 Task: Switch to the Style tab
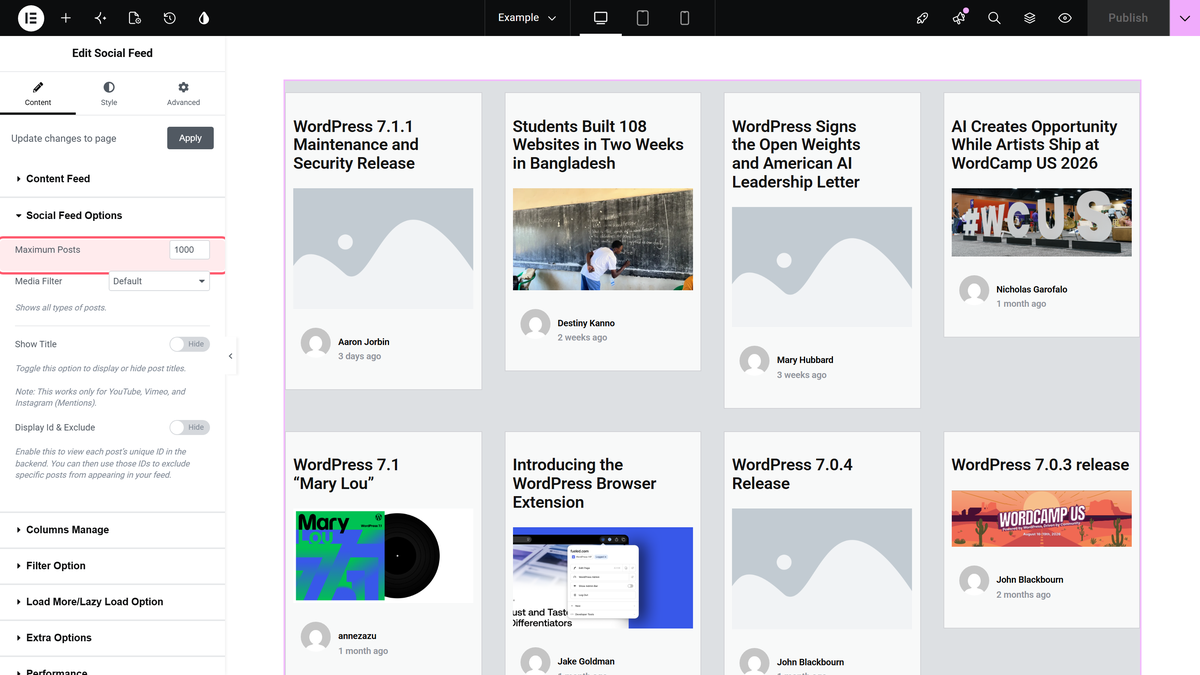pyautogui.click(x=109, y=94)
